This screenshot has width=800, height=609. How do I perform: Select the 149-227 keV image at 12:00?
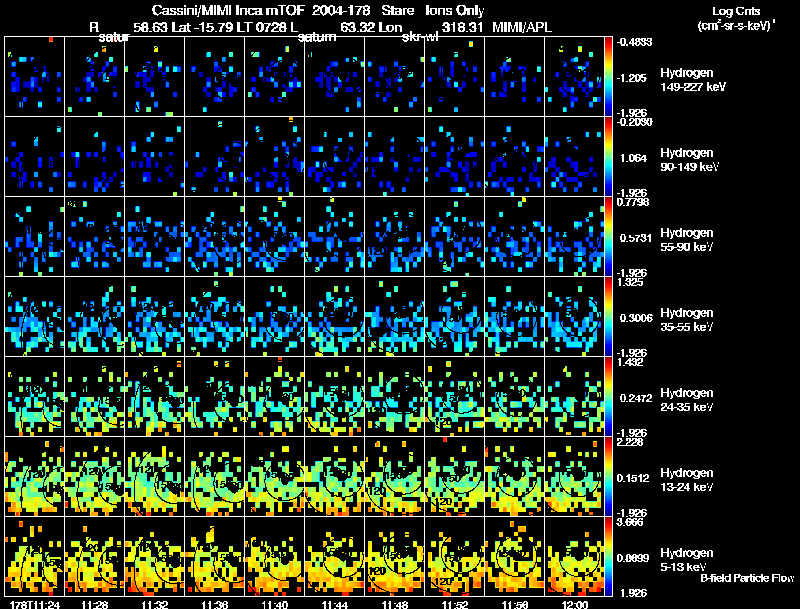point(575,76)
